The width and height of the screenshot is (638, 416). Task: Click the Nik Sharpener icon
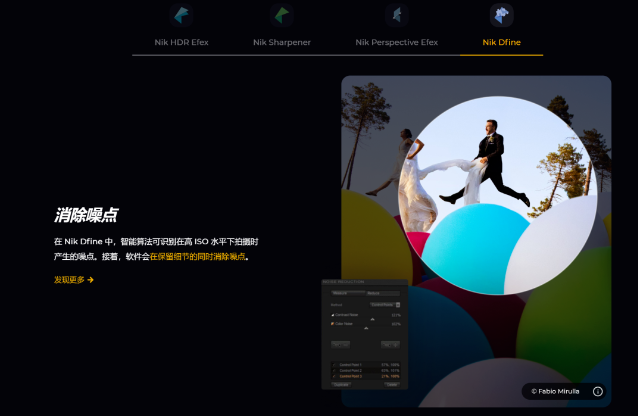tap(282, 15)
